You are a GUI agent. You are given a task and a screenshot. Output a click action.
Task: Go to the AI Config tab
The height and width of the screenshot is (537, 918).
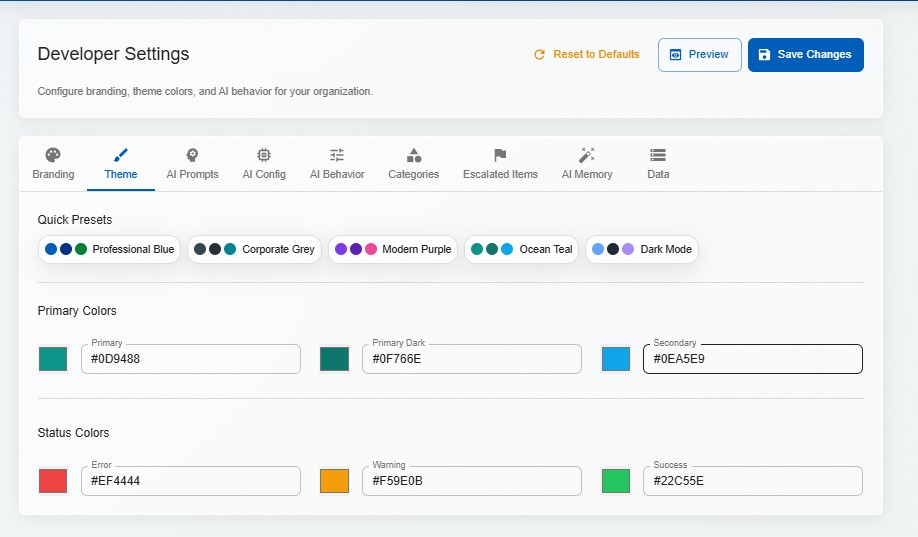pos(264,164)
